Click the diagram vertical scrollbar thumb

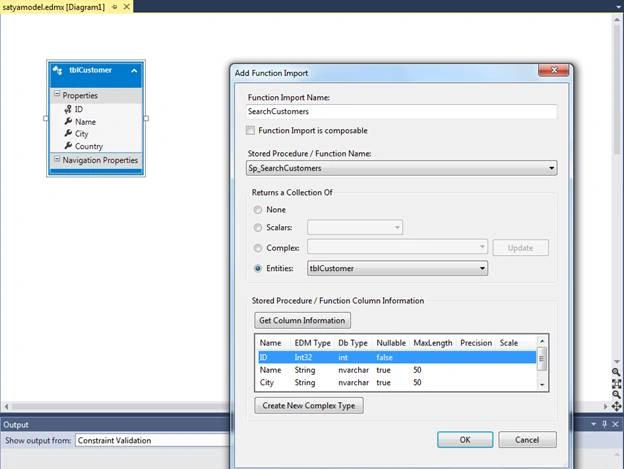(617, 90)
